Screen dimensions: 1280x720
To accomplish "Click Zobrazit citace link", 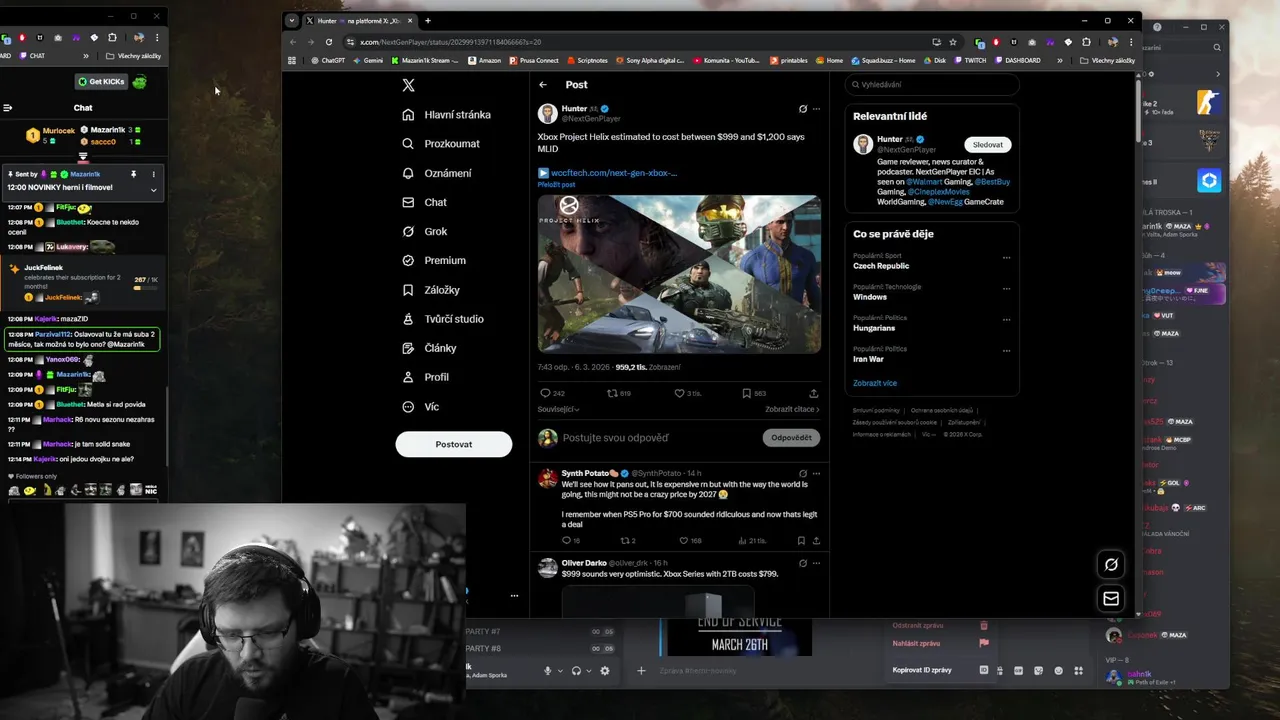I will [x=792, y=409].
